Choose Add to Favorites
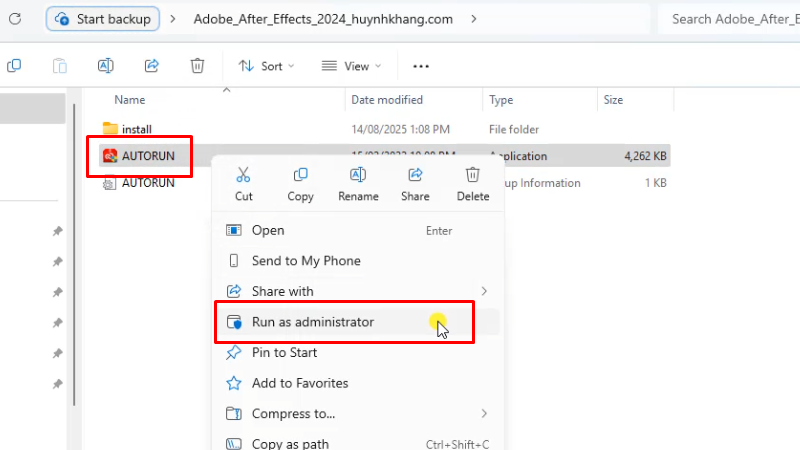Screen dimensions: 800x450 point(358,383)
